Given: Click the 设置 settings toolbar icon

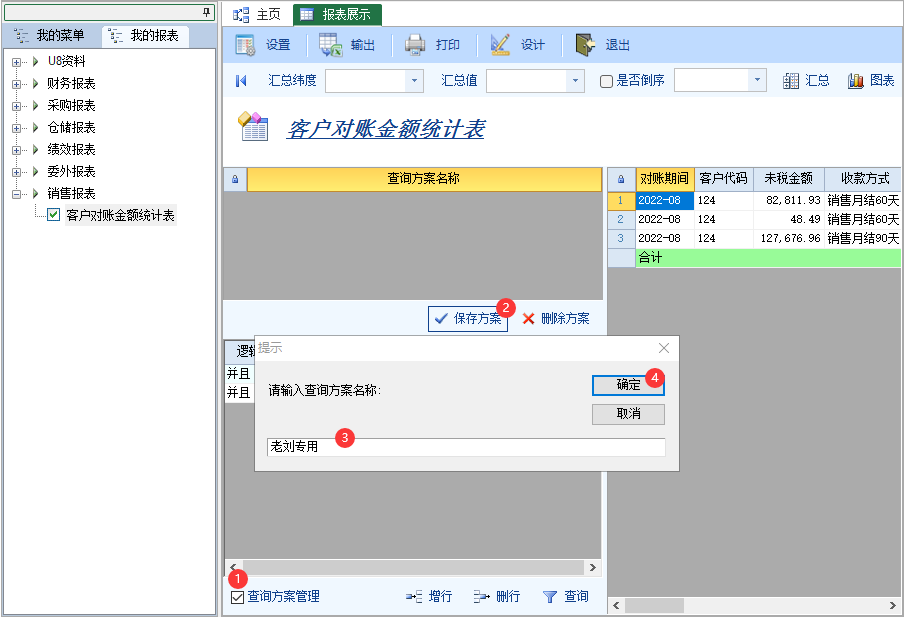Looking at the screenshot, I should click(x=245, y=45).
